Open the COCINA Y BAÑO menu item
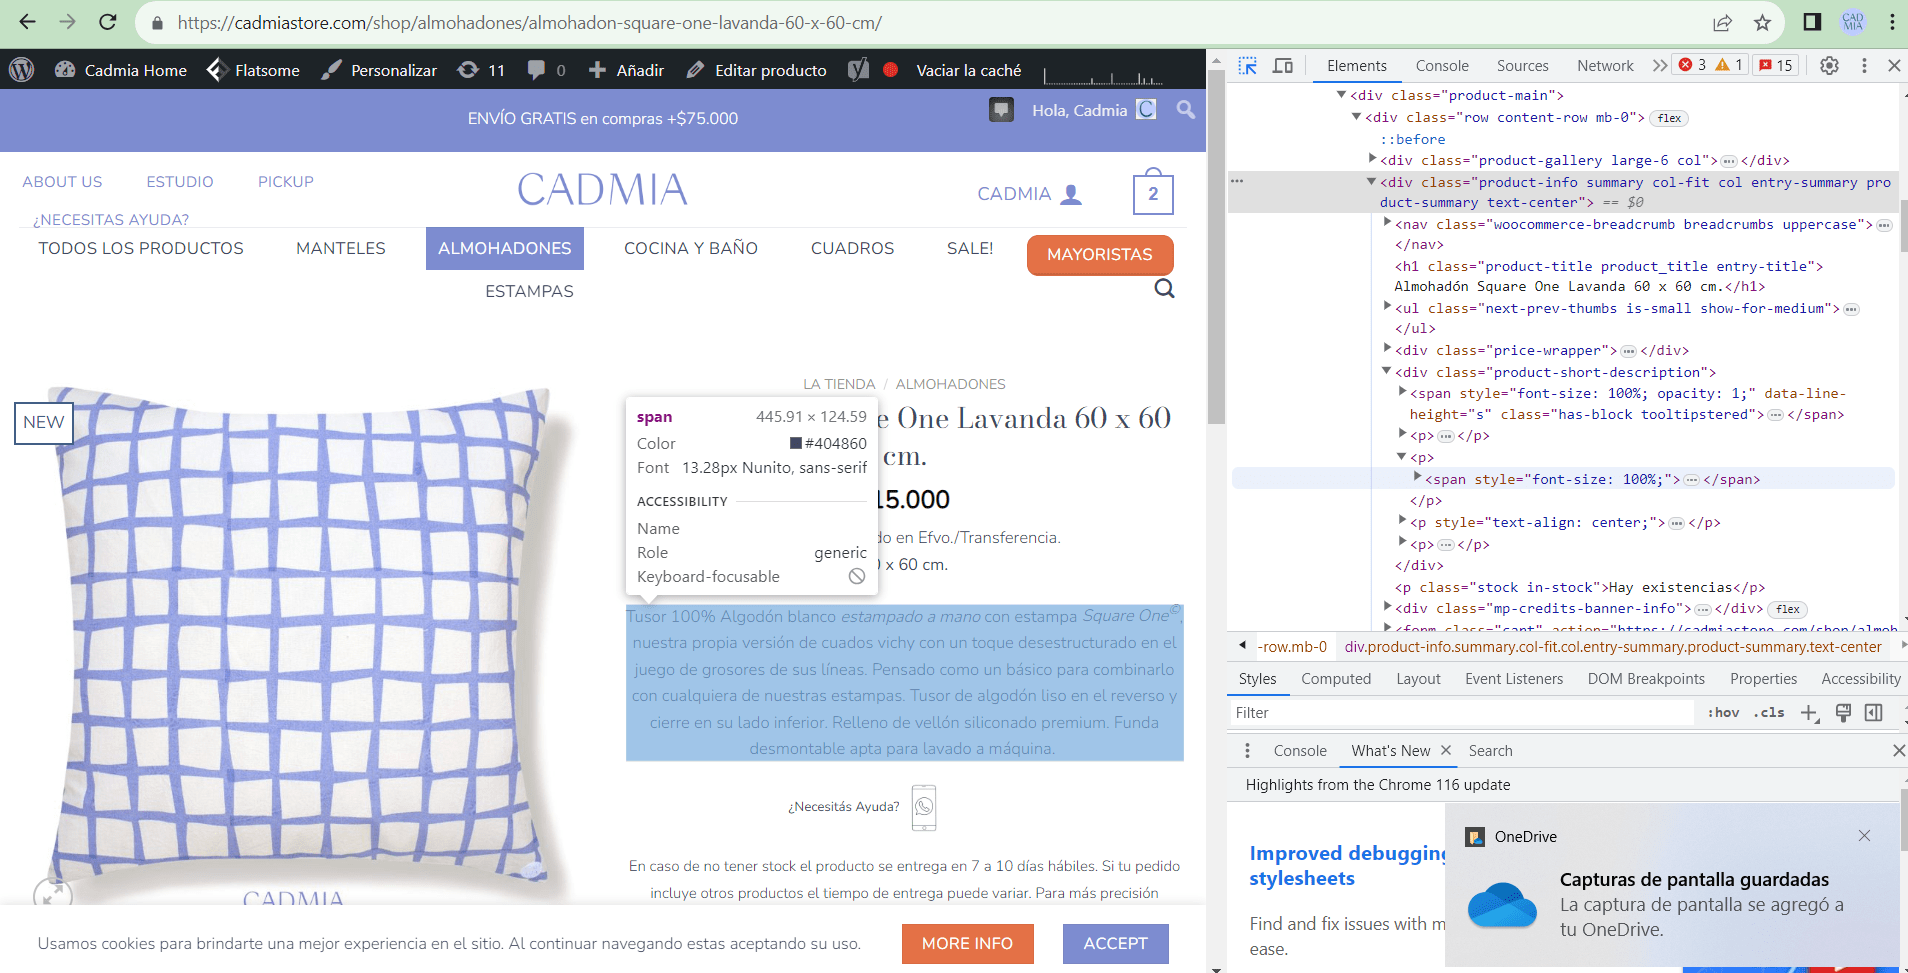 point(691,248)
